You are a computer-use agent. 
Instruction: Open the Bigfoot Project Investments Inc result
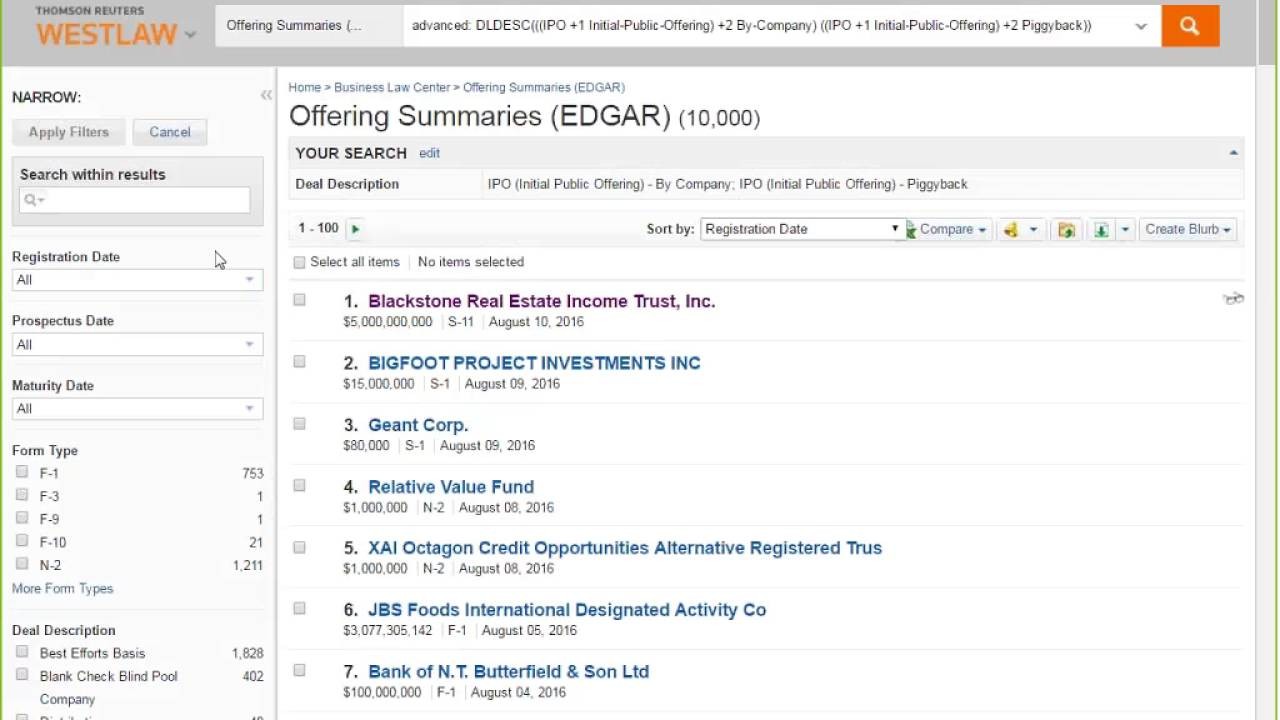[x=534, y=363]
